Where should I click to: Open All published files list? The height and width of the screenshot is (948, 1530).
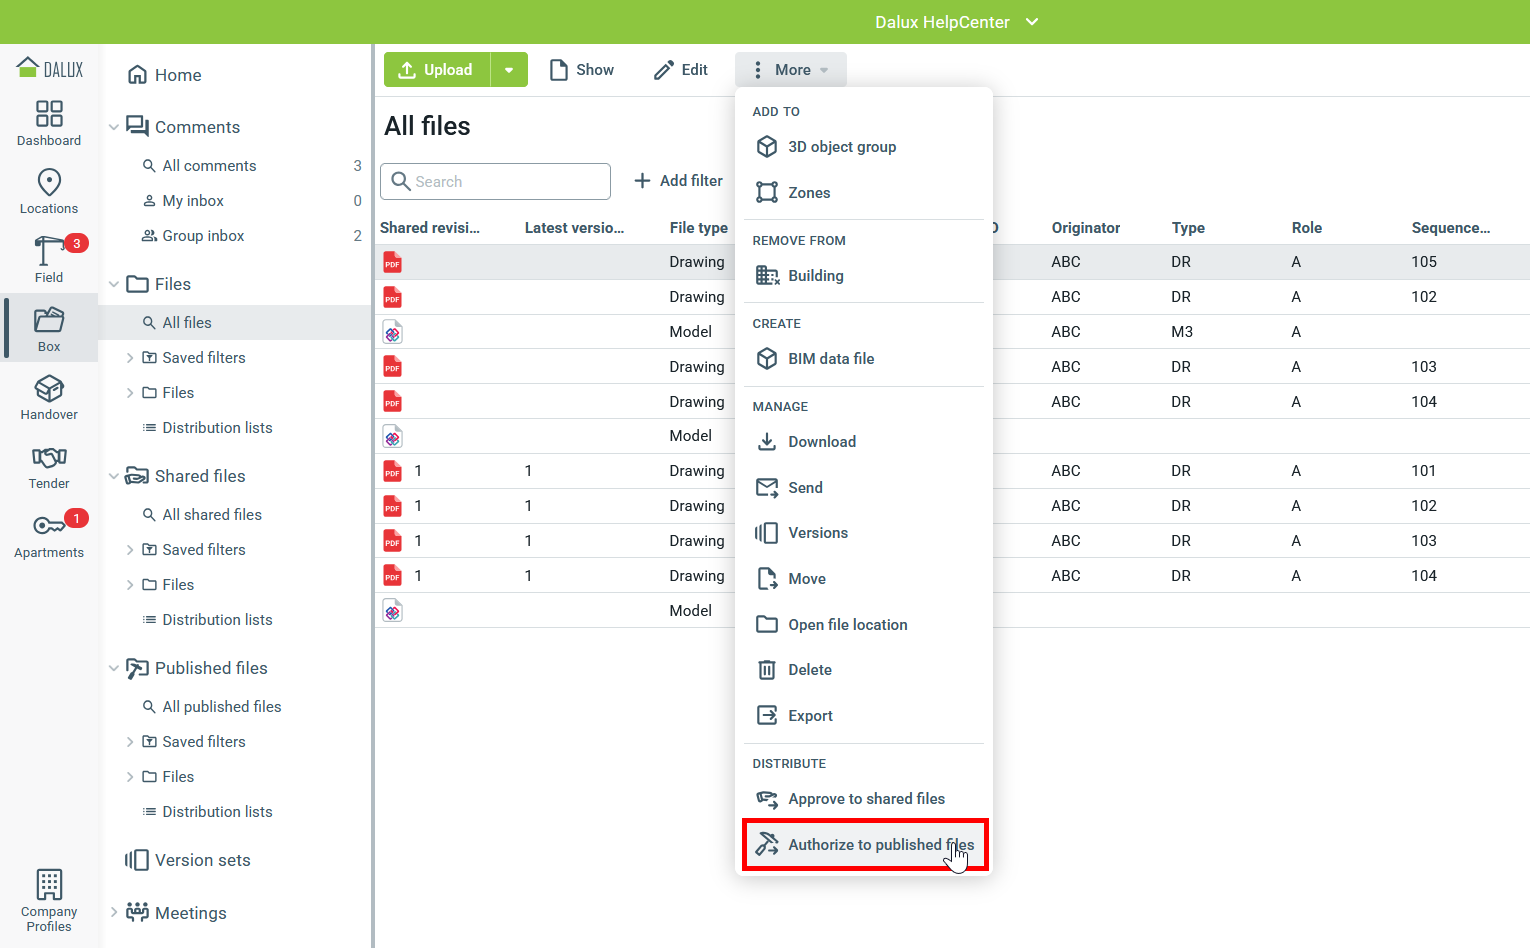point(221,707)
